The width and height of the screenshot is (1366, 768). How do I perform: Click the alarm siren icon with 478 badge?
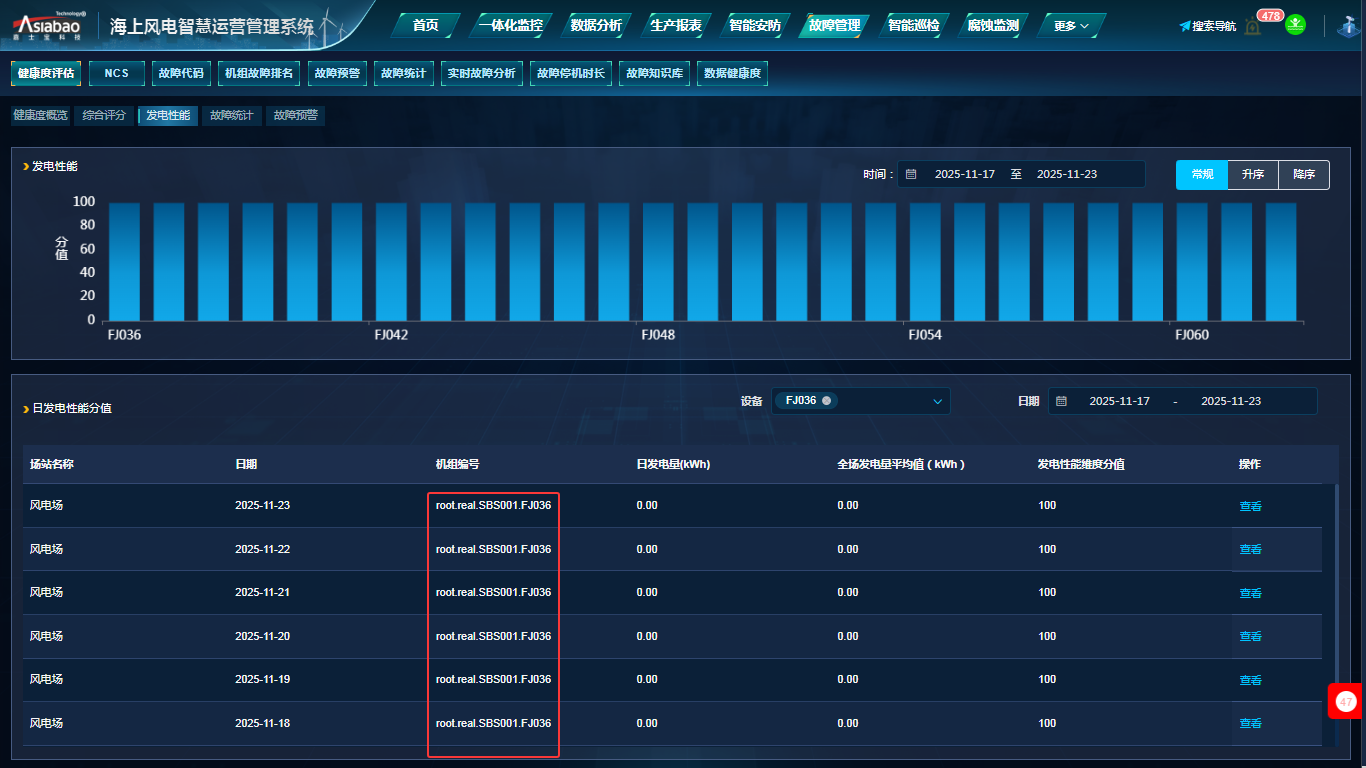pyautogui.click(x=1253, y=26)
